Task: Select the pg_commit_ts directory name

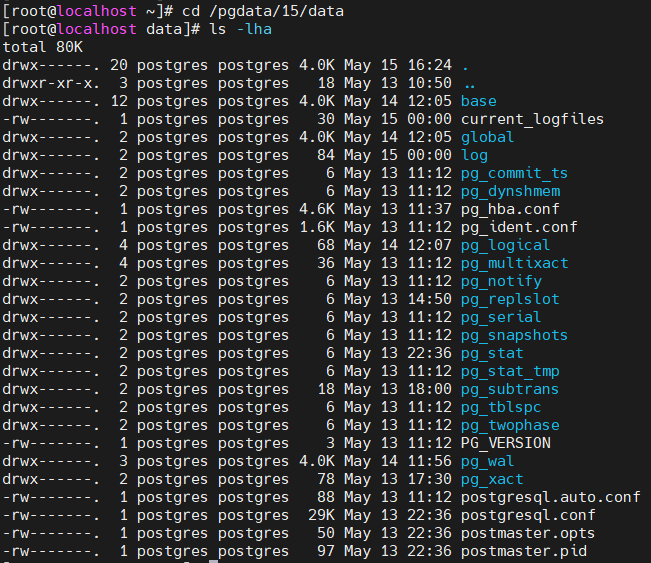Action: 514,173
